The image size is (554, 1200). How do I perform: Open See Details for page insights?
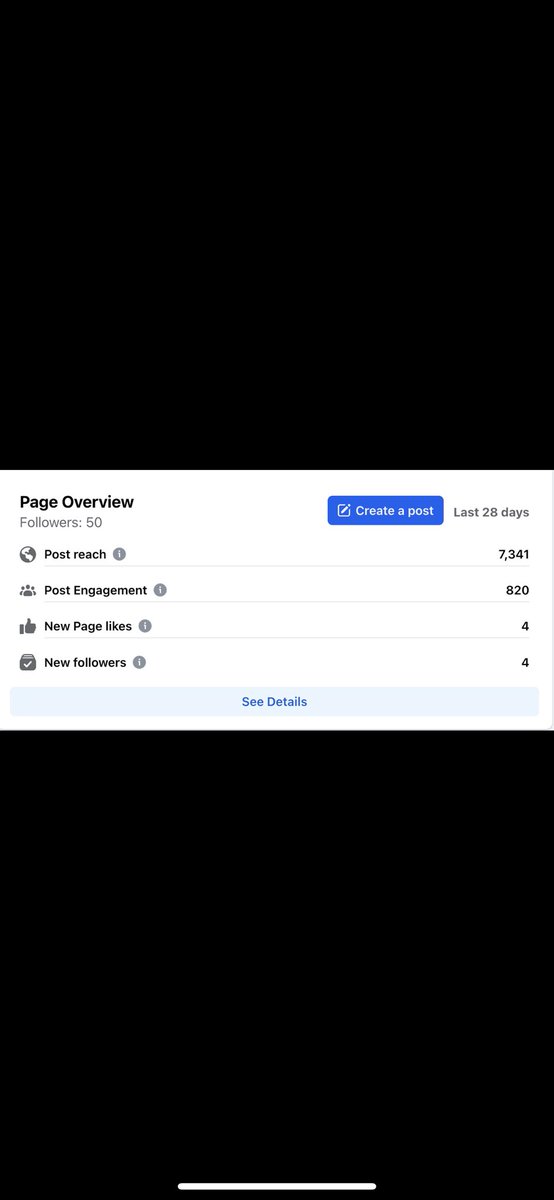[x=274, y=701]
